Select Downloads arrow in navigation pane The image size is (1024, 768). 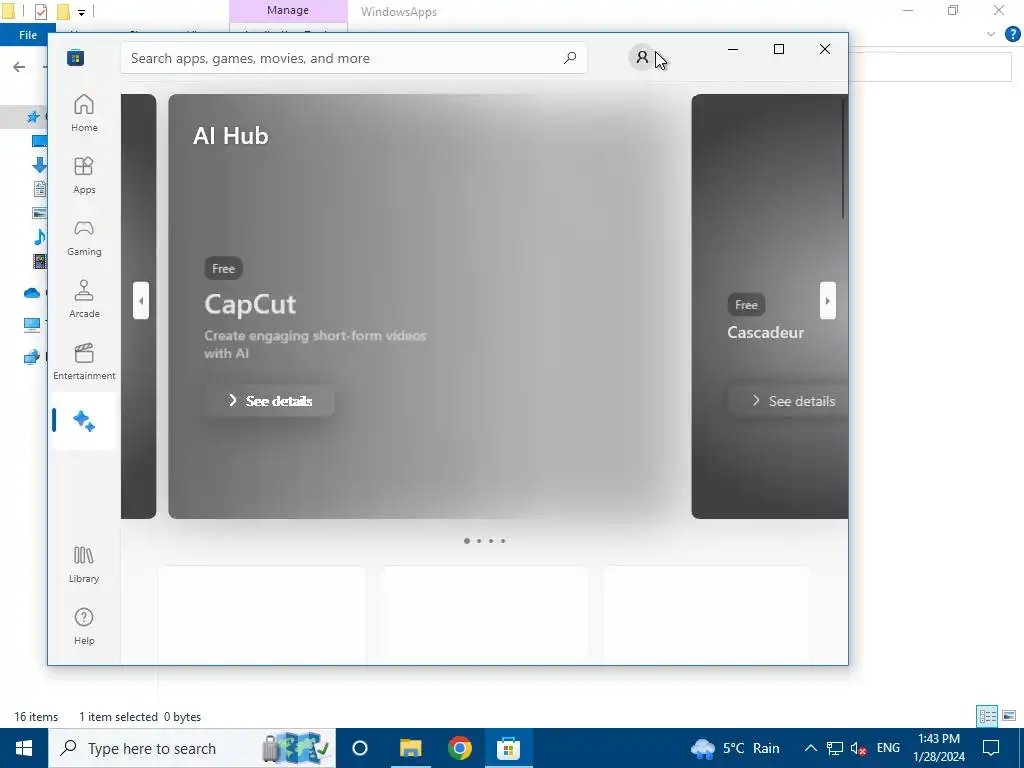pos(39,165)
